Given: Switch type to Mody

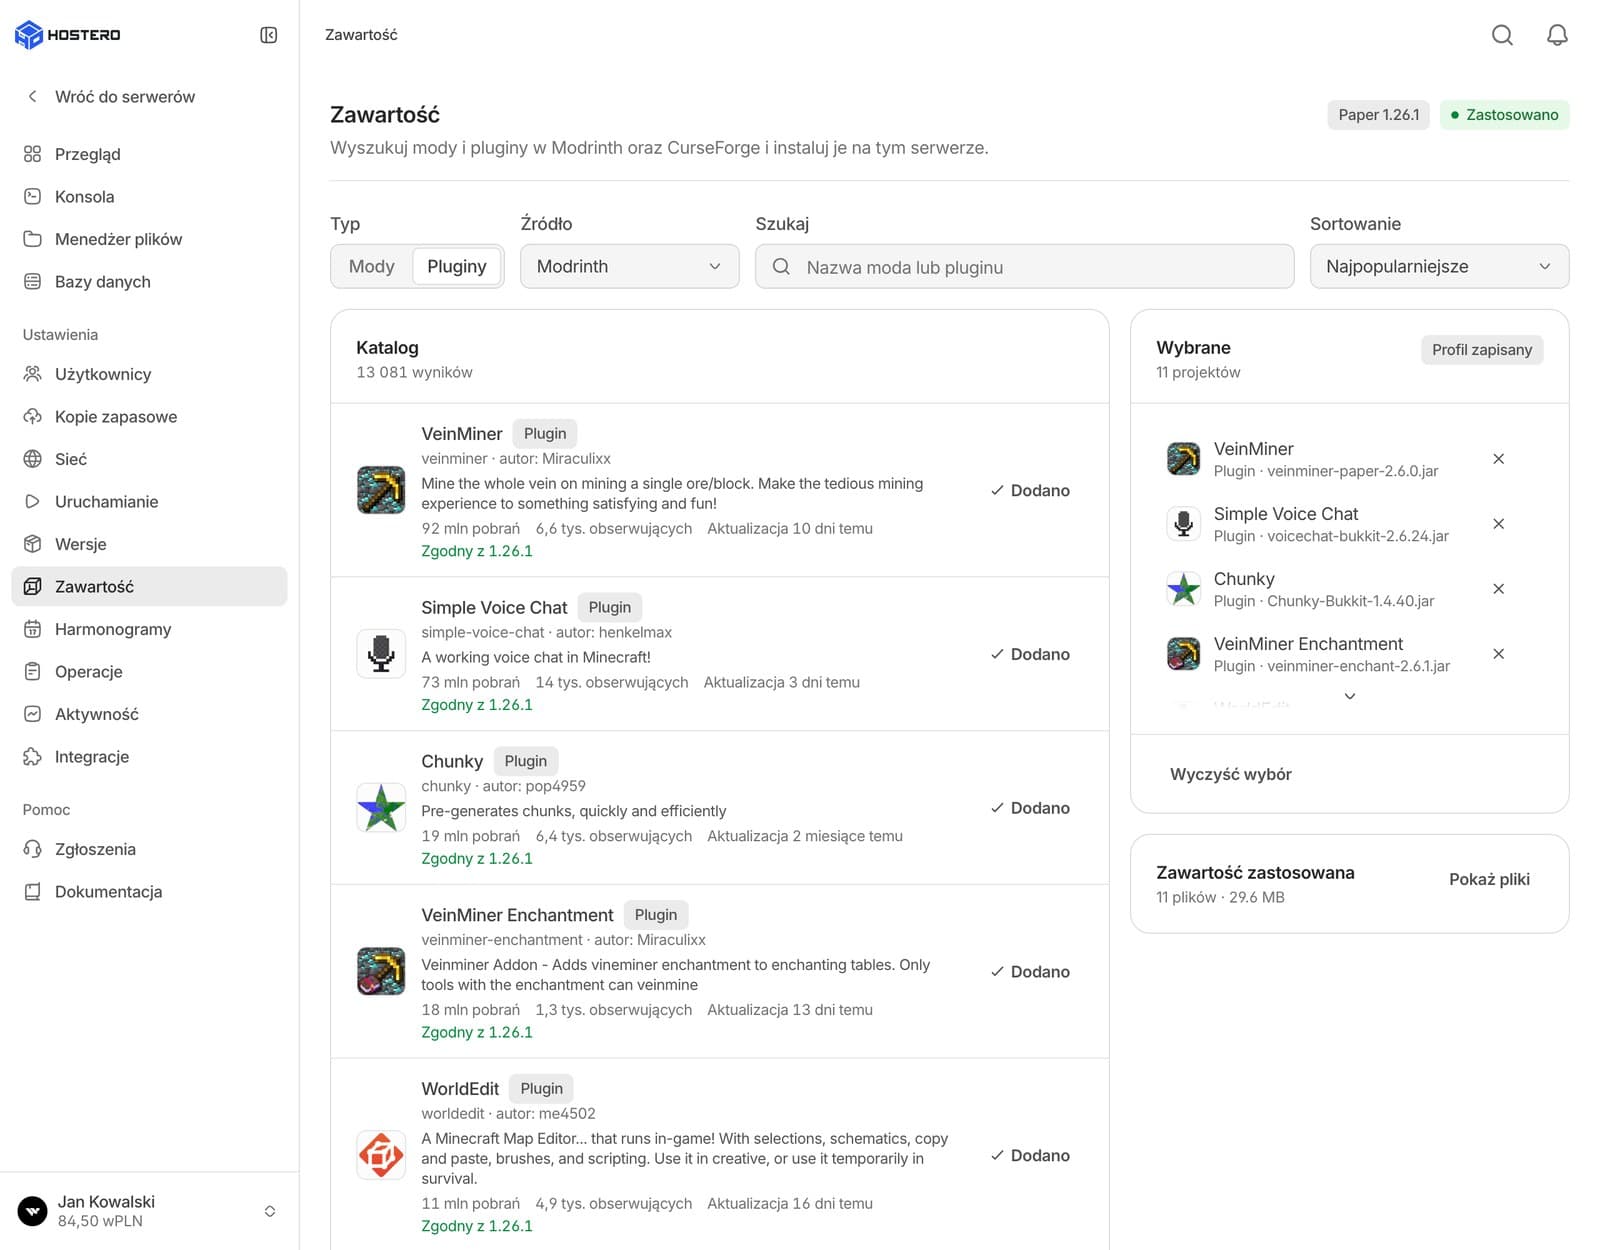Looking at the screenshot, I should coord(372,267).
